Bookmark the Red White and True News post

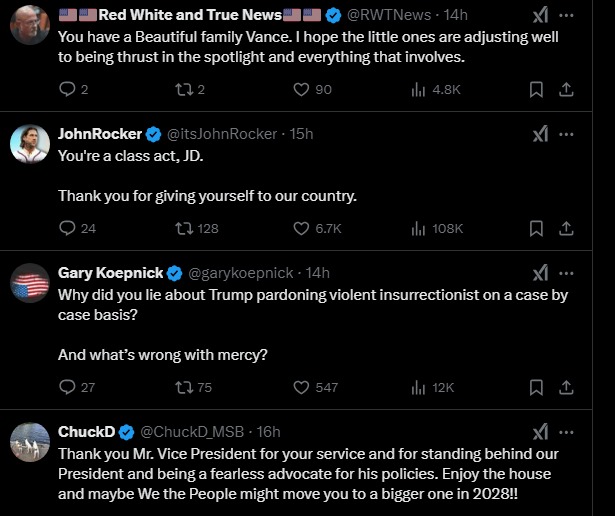[536, 89]
